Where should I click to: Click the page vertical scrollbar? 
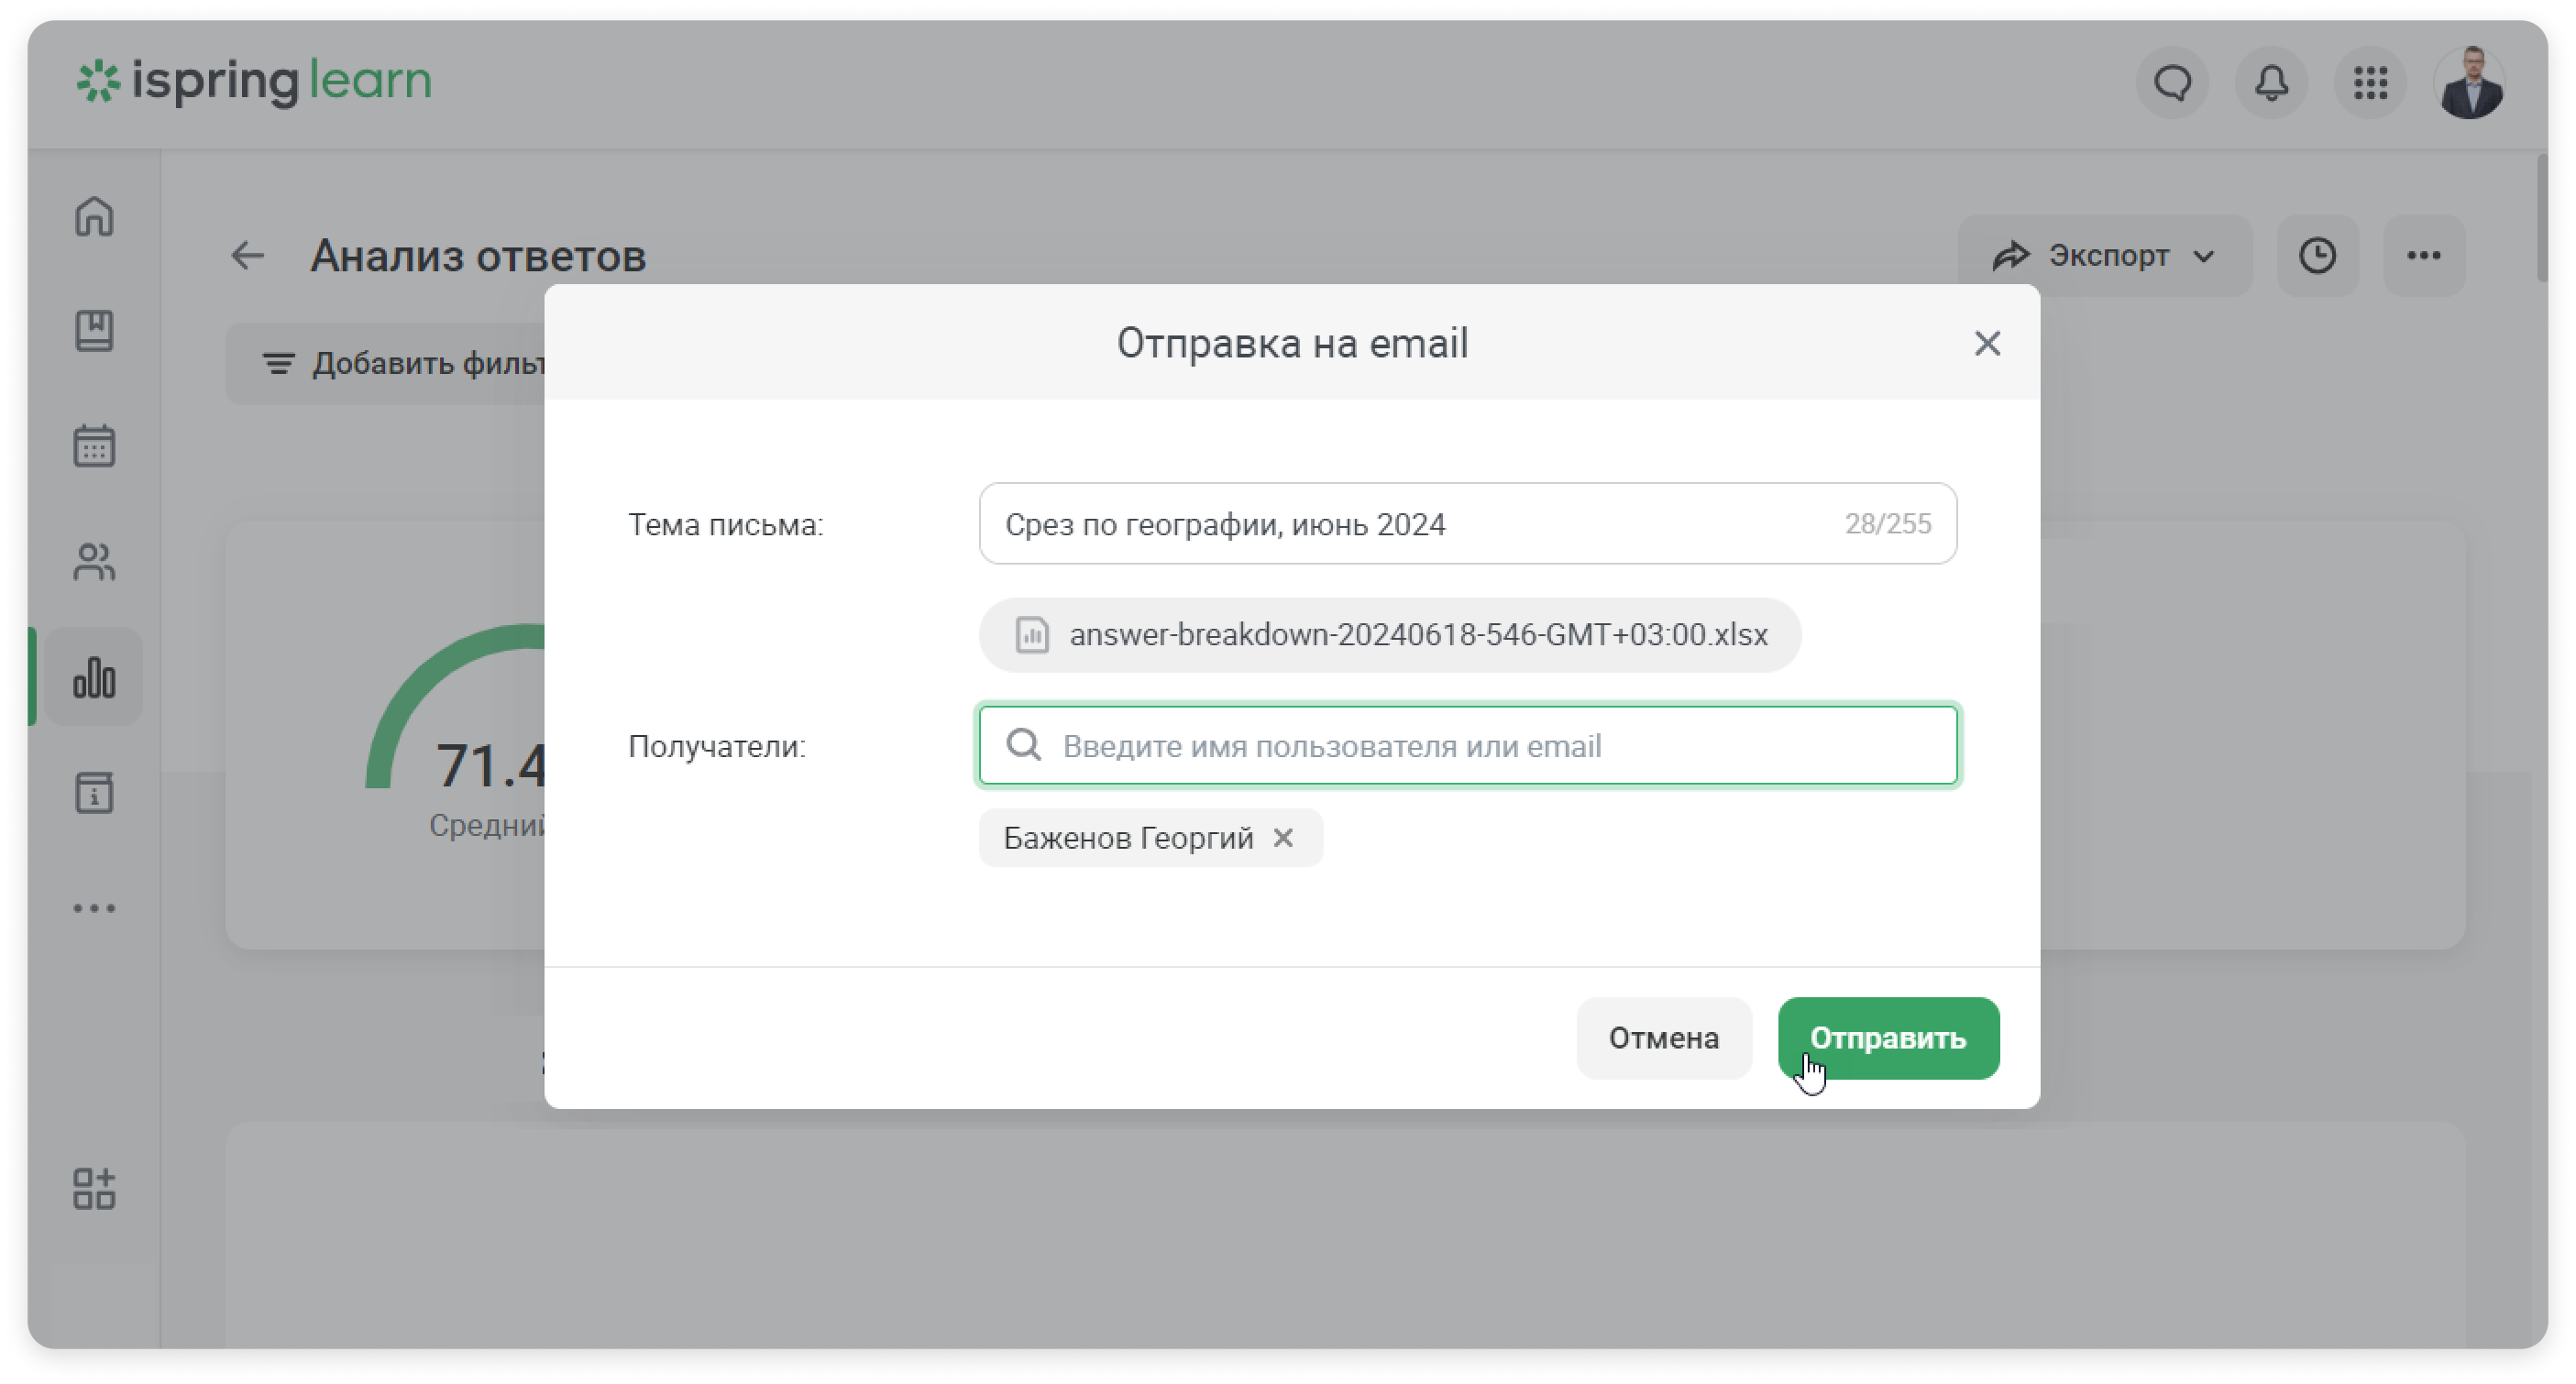[x=2543, y=218]
